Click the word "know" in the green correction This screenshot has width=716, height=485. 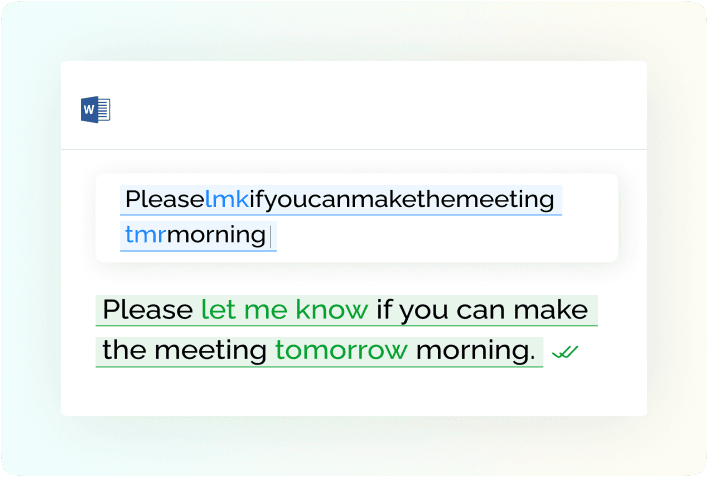click(336, 310)
